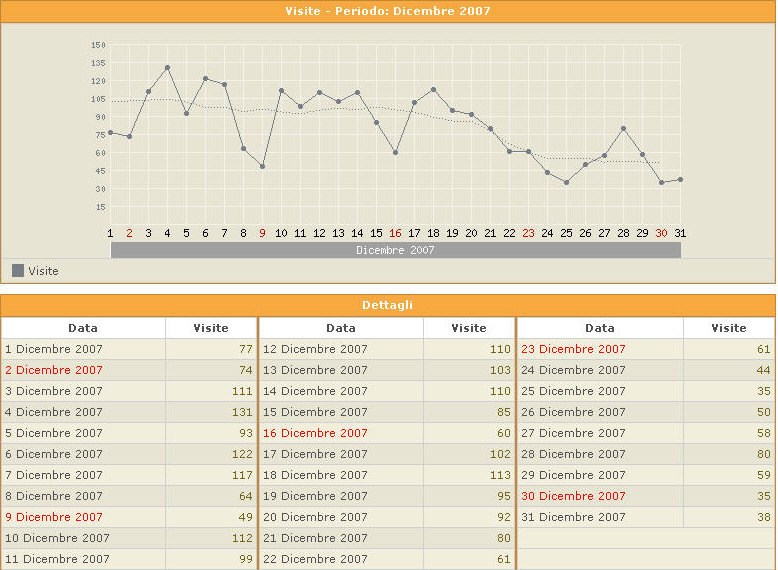
Task: Click the chart data point above day 18
Action: [x=433, y=89]
